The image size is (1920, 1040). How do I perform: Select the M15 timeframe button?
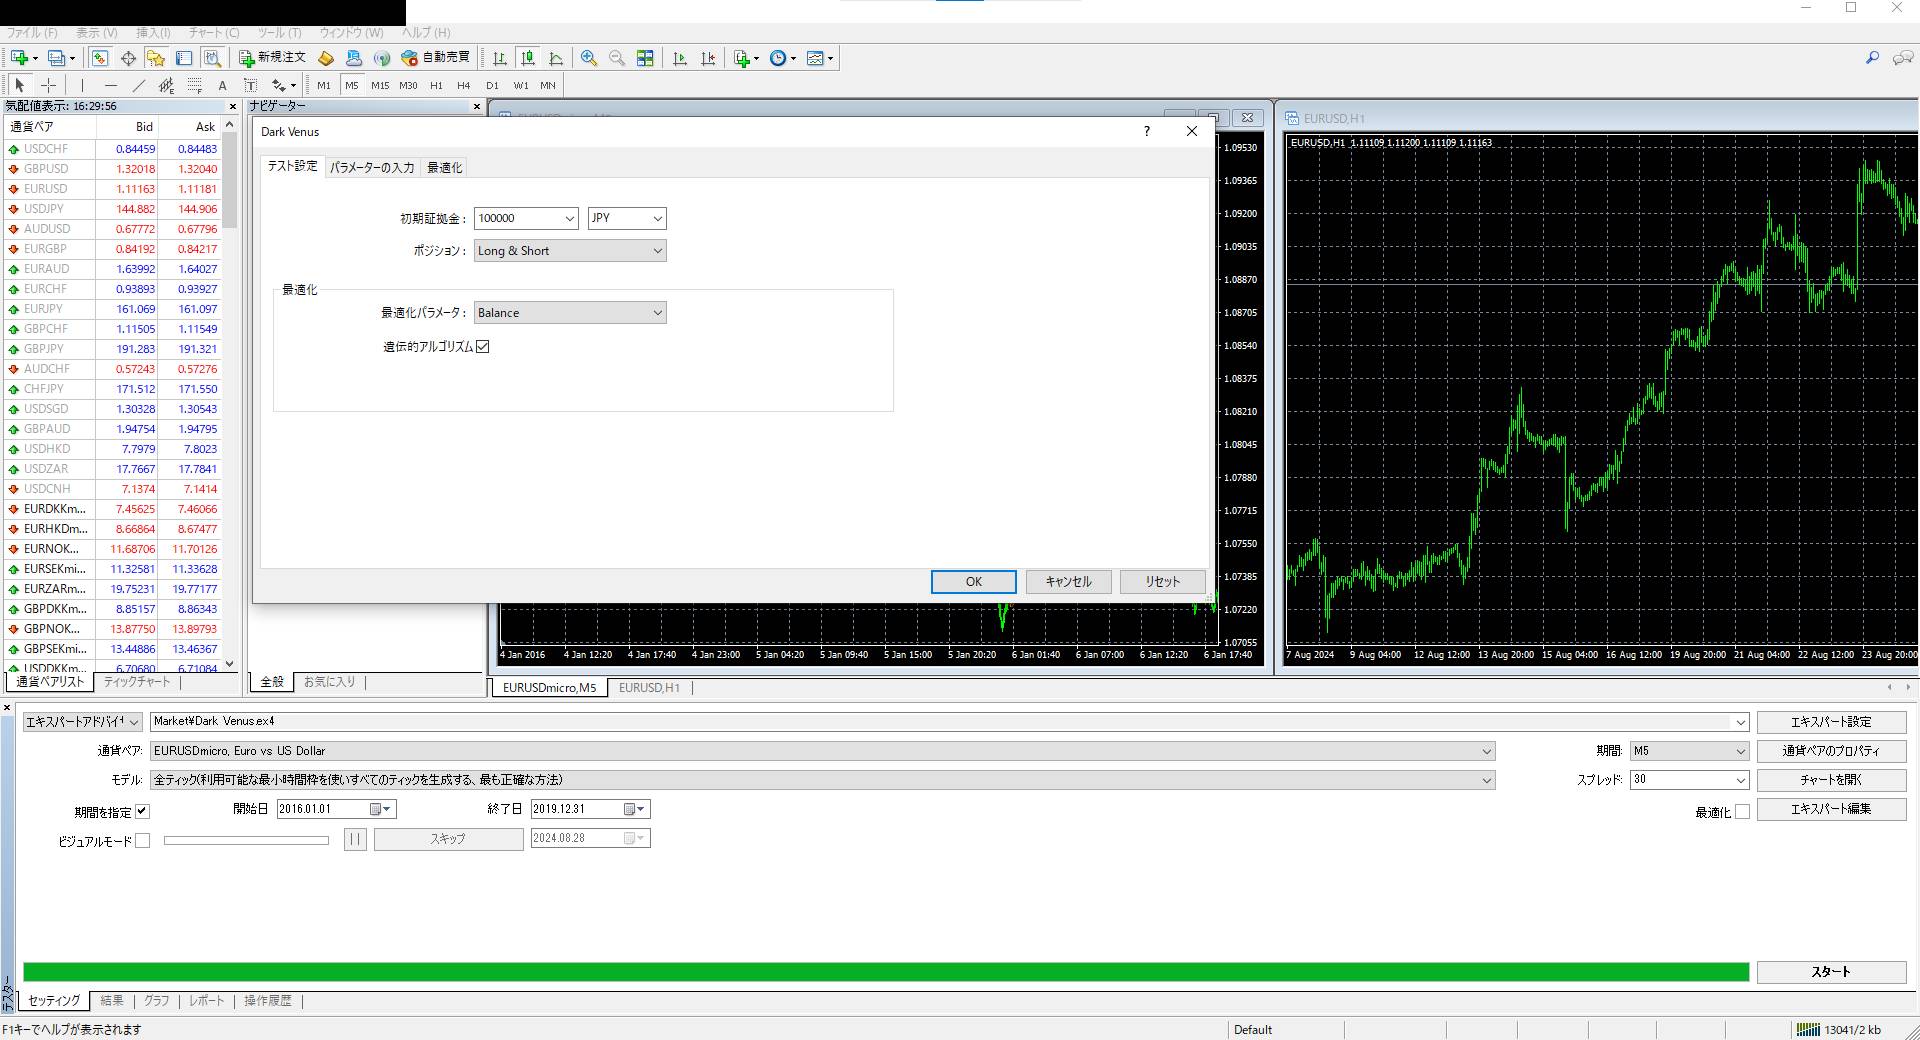[380, 85]
